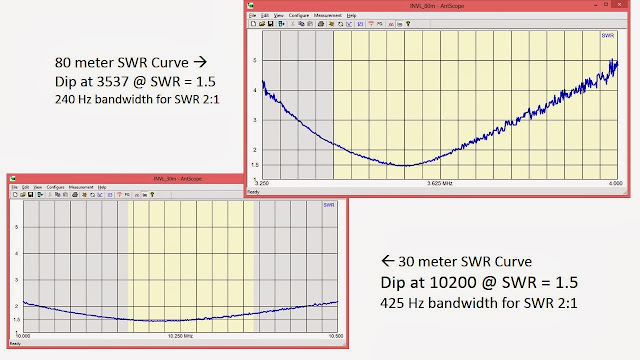
Task: Click 10.000 start frequency label in 30m chart
Action: click(x=23, y=336)
